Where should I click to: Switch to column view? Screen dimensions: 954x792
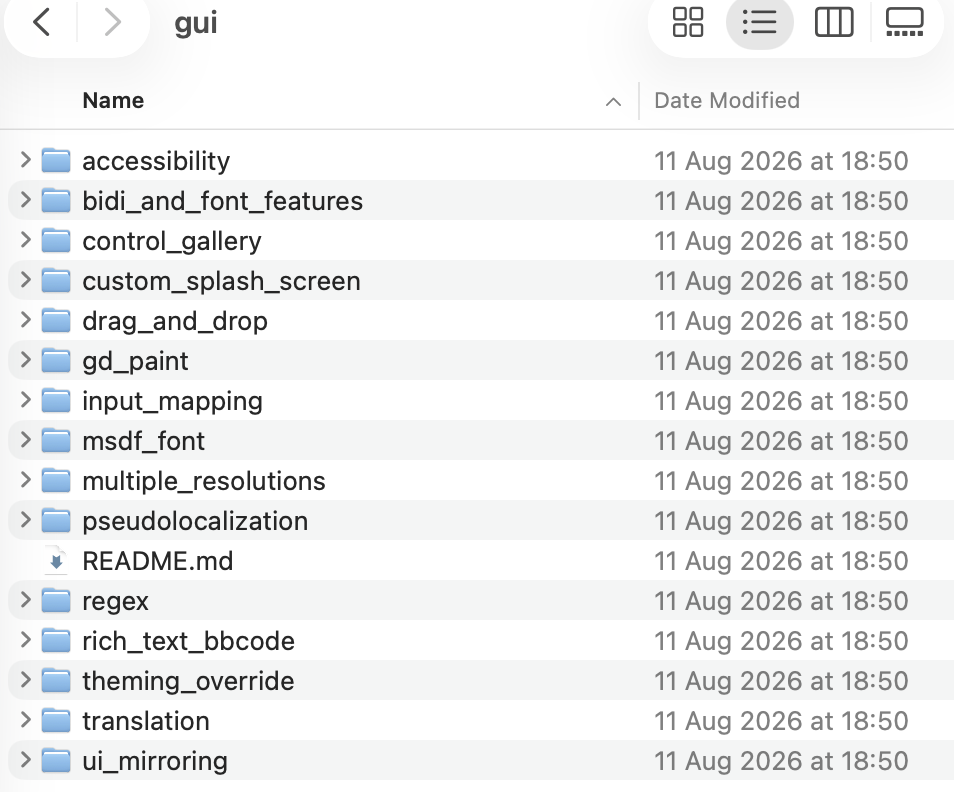834,23
